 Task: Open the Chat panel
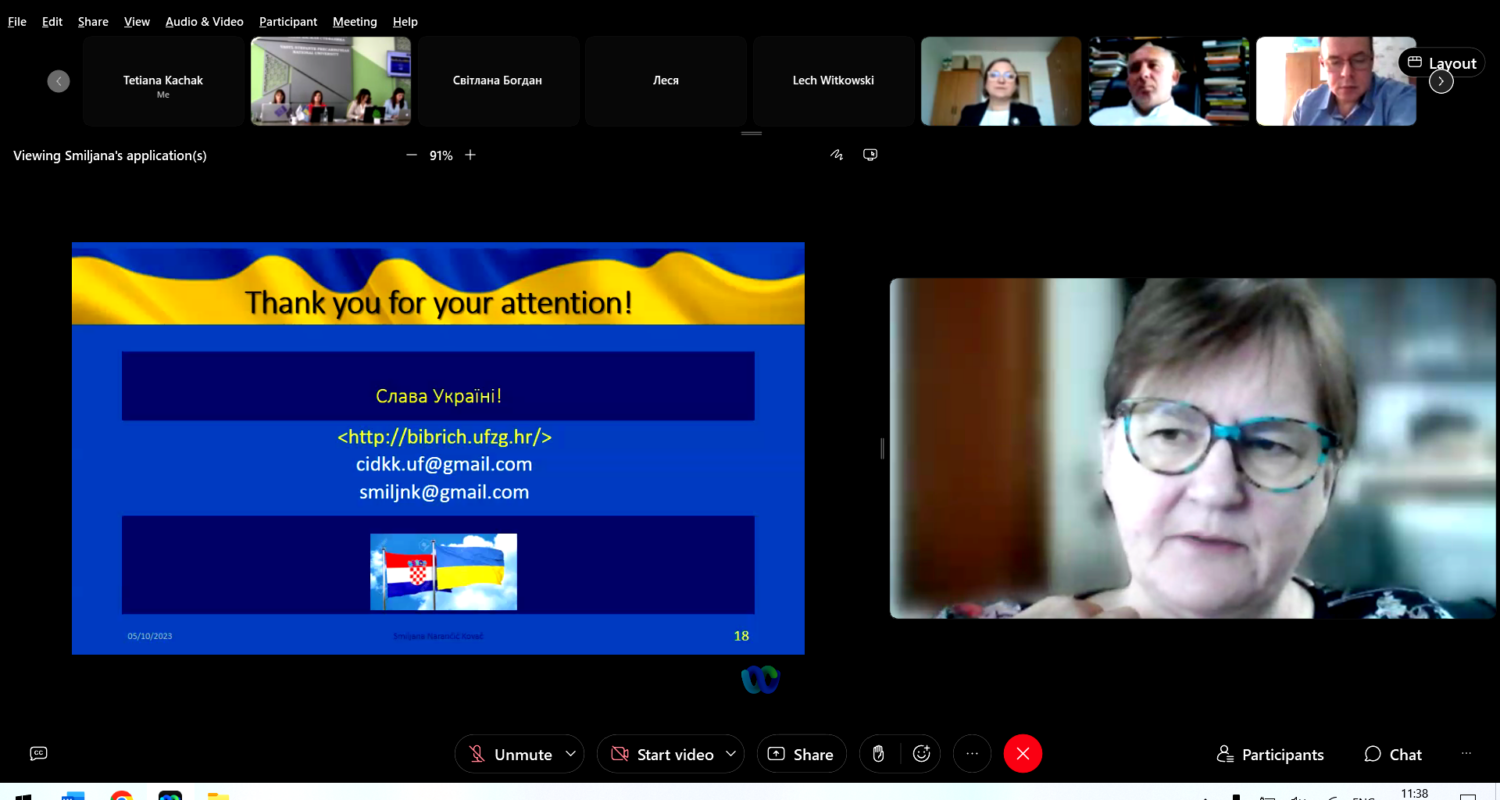[1393, 754]
